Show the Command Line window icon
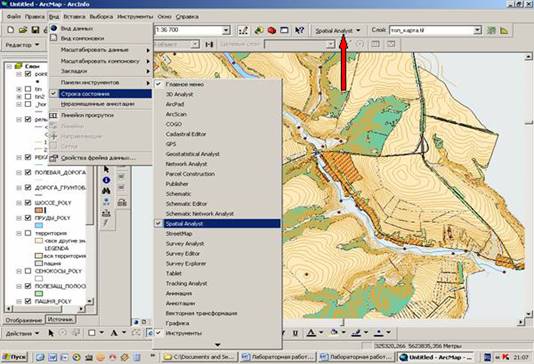This screenshot has height=364, width=534. click(284, 30)
